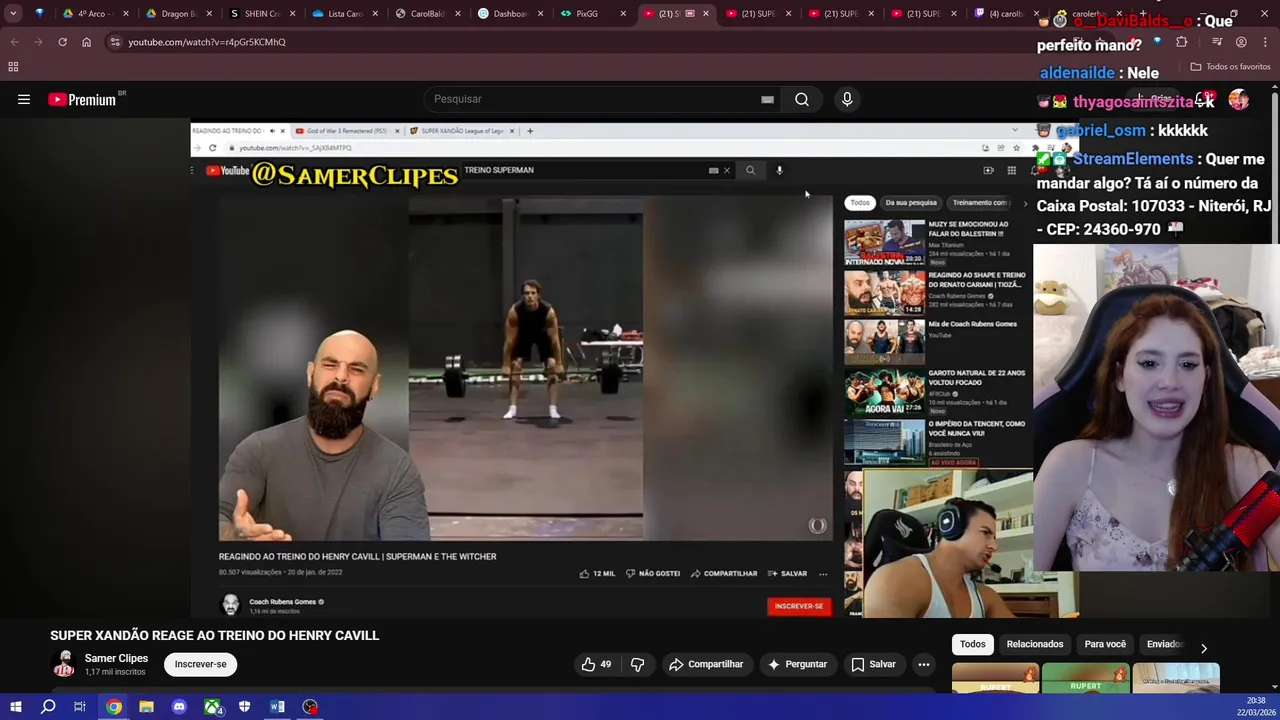Open the browser media controls
The width and height of the screenshot is (1280, 720).
pos(1217,42)
